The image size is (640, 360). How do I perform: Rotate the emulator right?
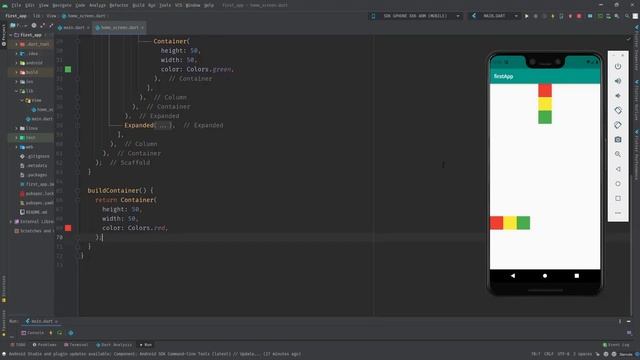pos(618,125)
